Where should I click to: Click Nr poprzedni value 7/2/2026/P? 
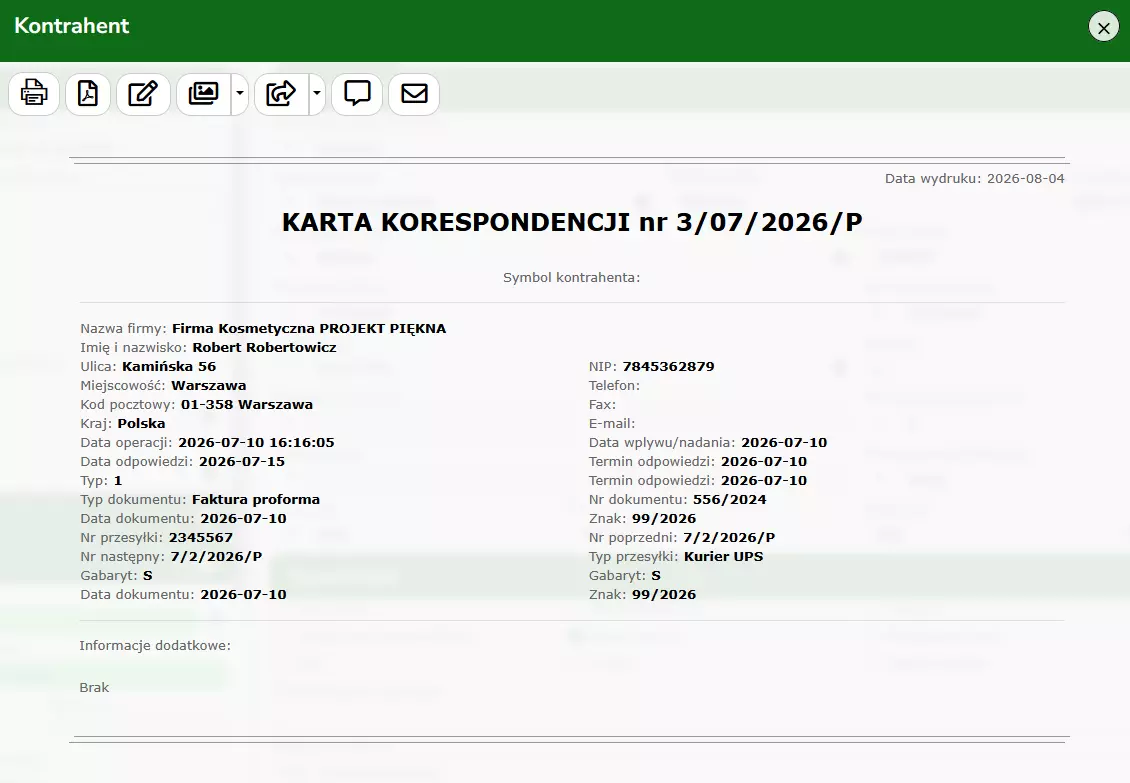point(729,537)
